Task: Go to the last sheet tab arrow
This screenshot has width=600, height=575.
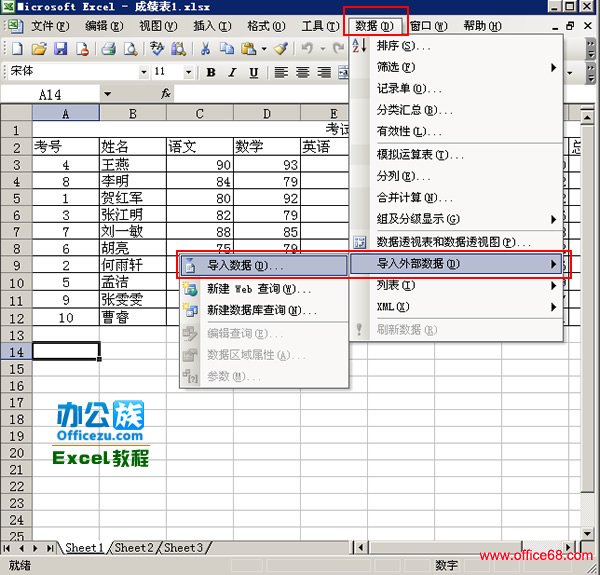Action: 50,548
